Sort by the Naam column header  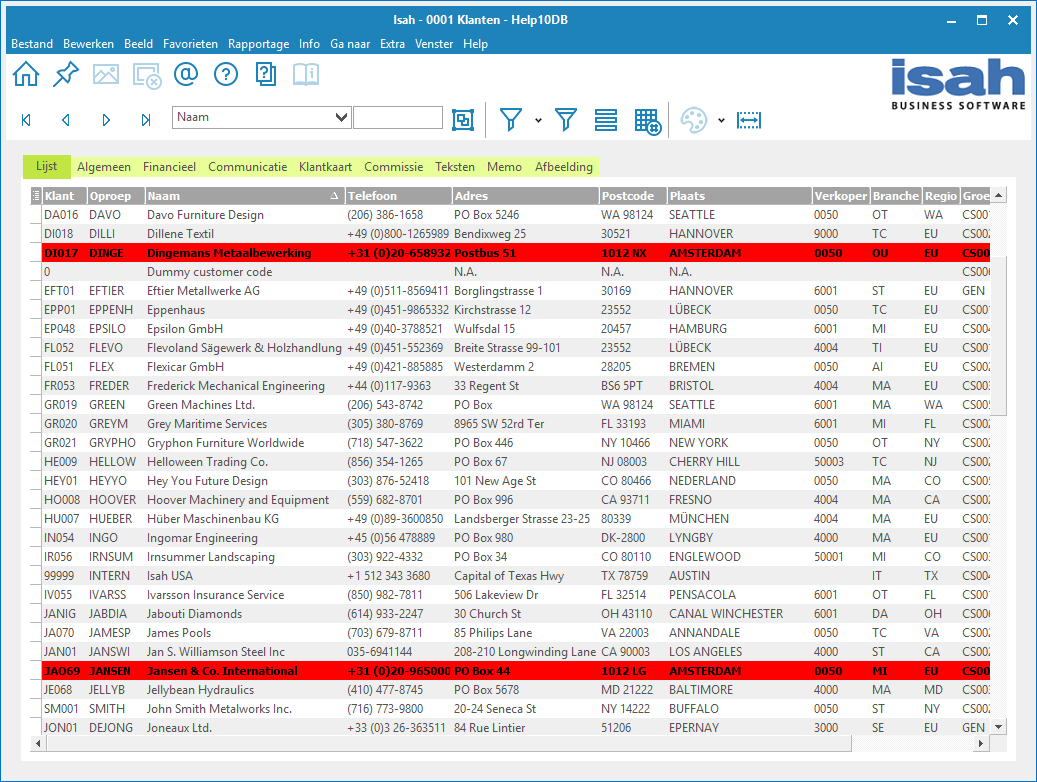pyautogui.click(x=245, y=196)
